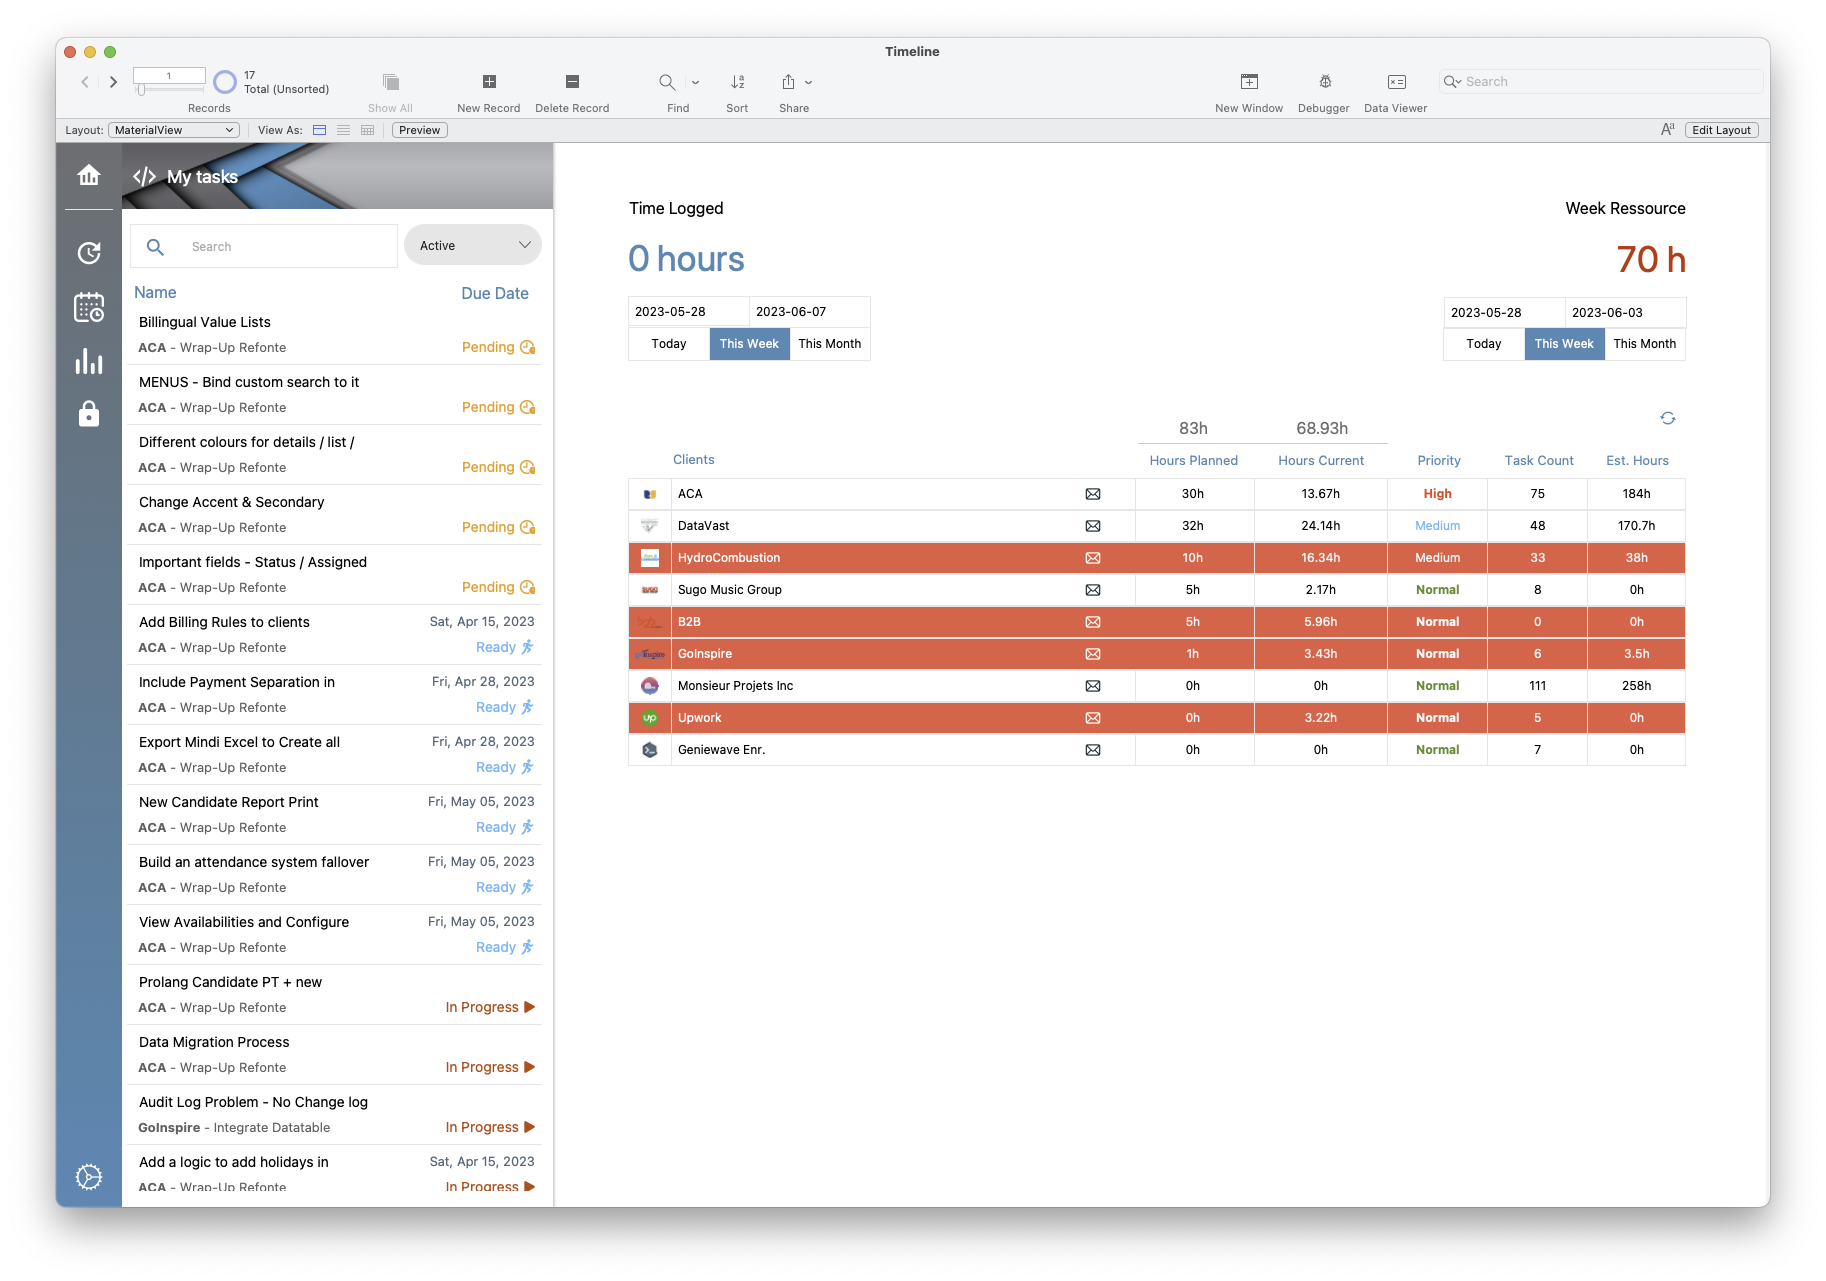Screen dimensions: 1826x1281
Task: Select Today for Time Logged
Action: coord(667,343)
